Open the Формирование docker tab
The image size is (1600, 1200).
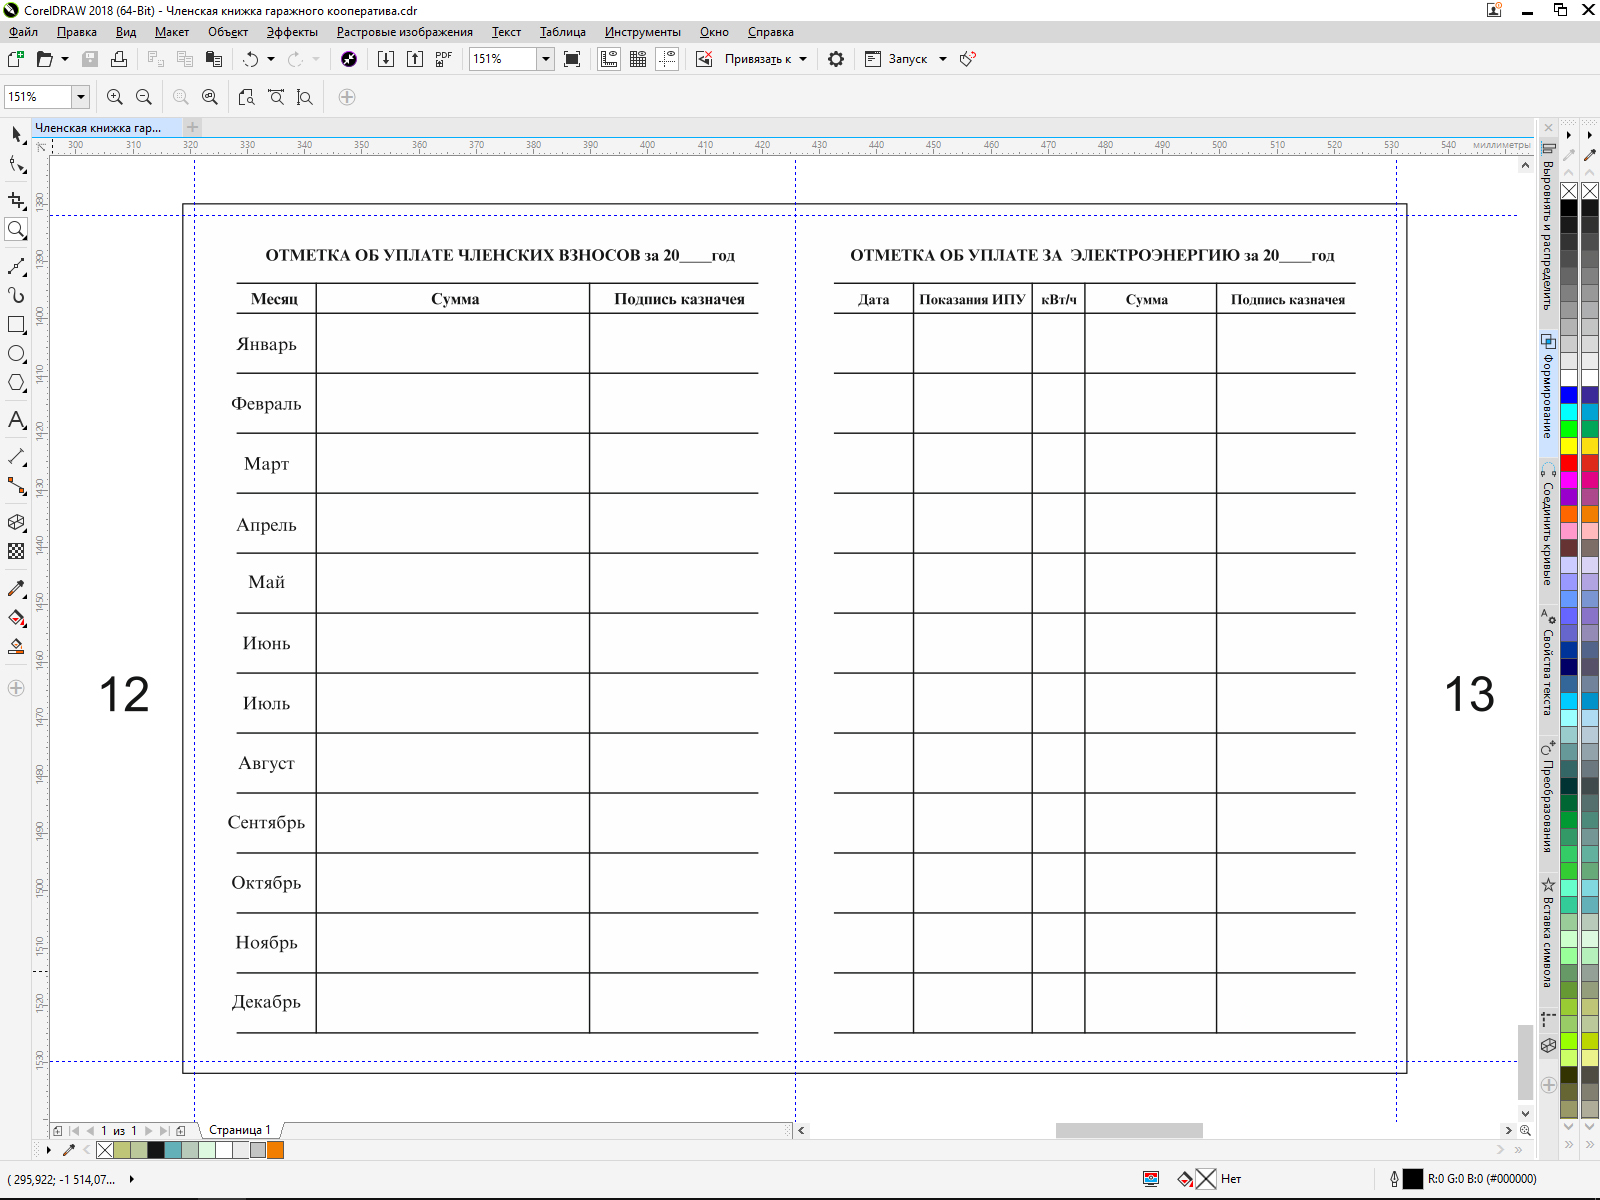pyautogui.click(x=1548, y=390)
